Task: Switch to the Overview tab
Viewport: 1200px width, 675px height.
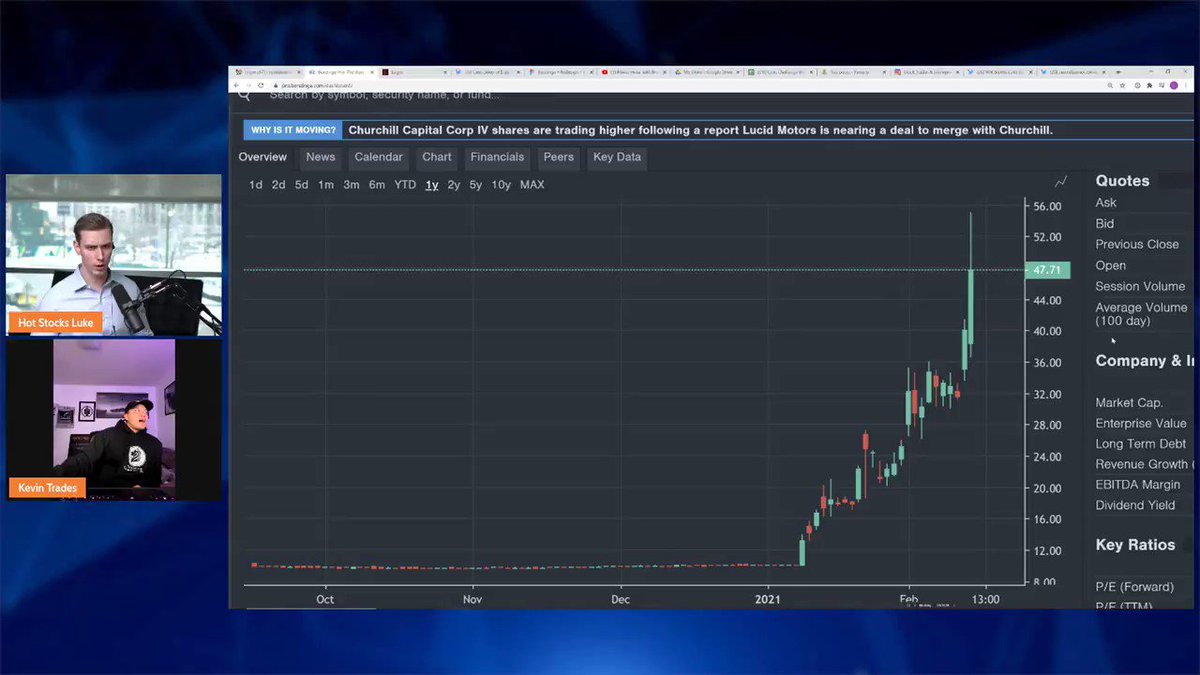Action: tap(263, 157)
